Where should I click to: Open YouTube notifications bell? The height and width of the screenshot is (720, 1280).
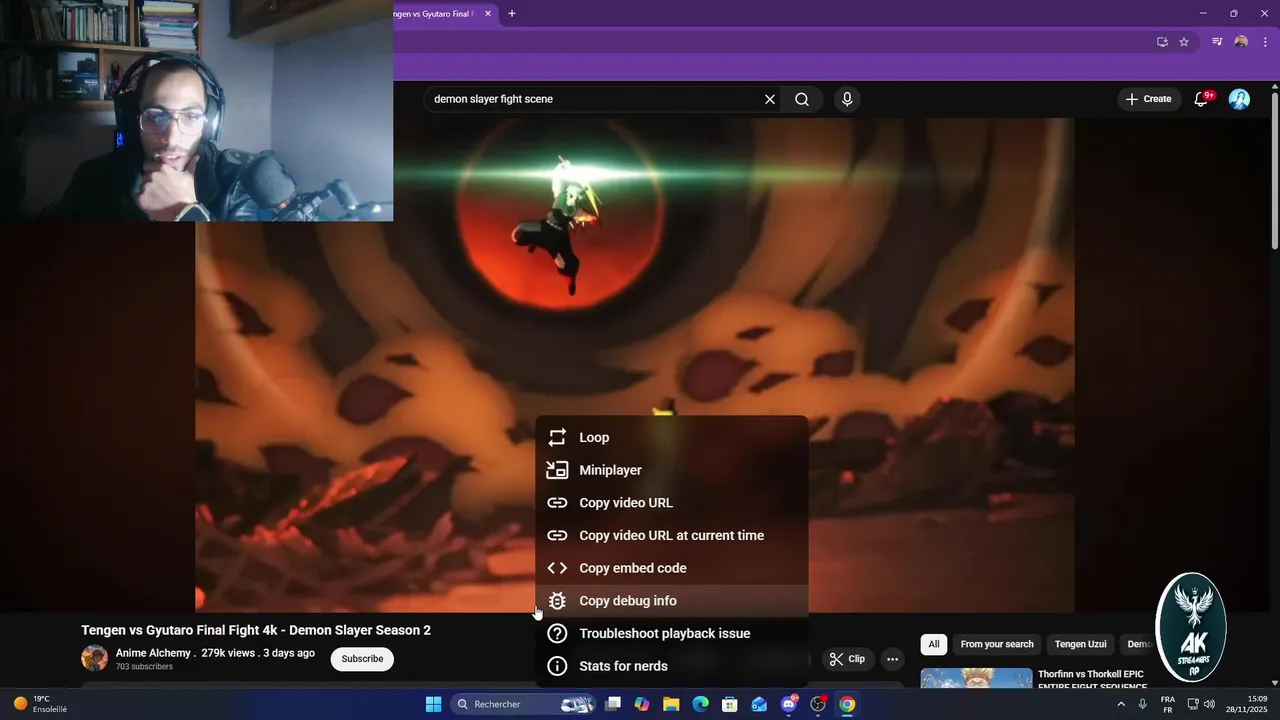(x=1202, y=99)
